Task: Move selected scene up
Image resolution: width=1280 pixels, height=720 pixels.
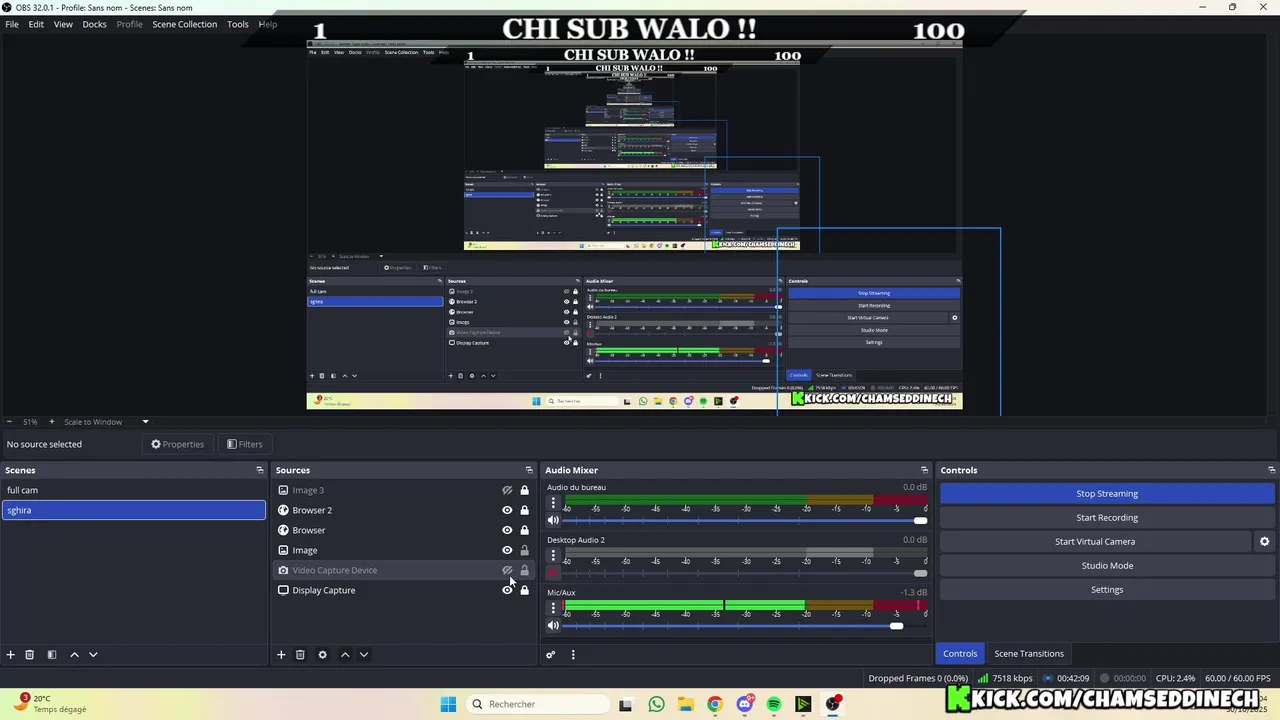Action: (74, 655)
